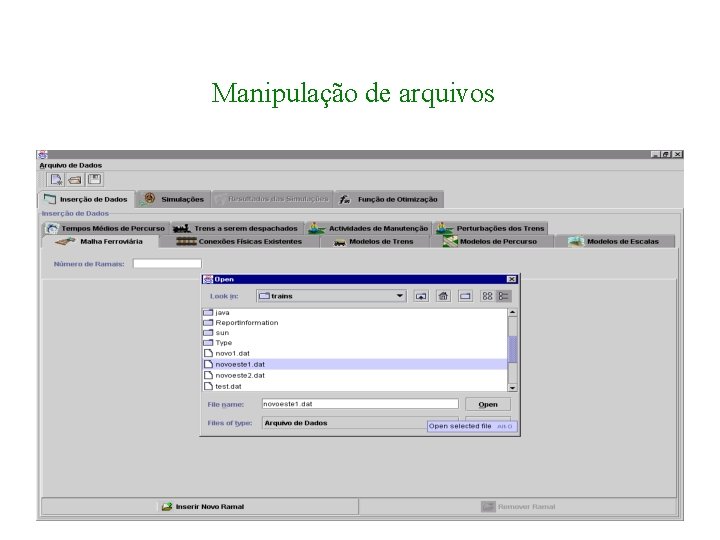Expand the Files of type dropdown
This screenshot has height=540, width=720.
click(x=360, y=423)
